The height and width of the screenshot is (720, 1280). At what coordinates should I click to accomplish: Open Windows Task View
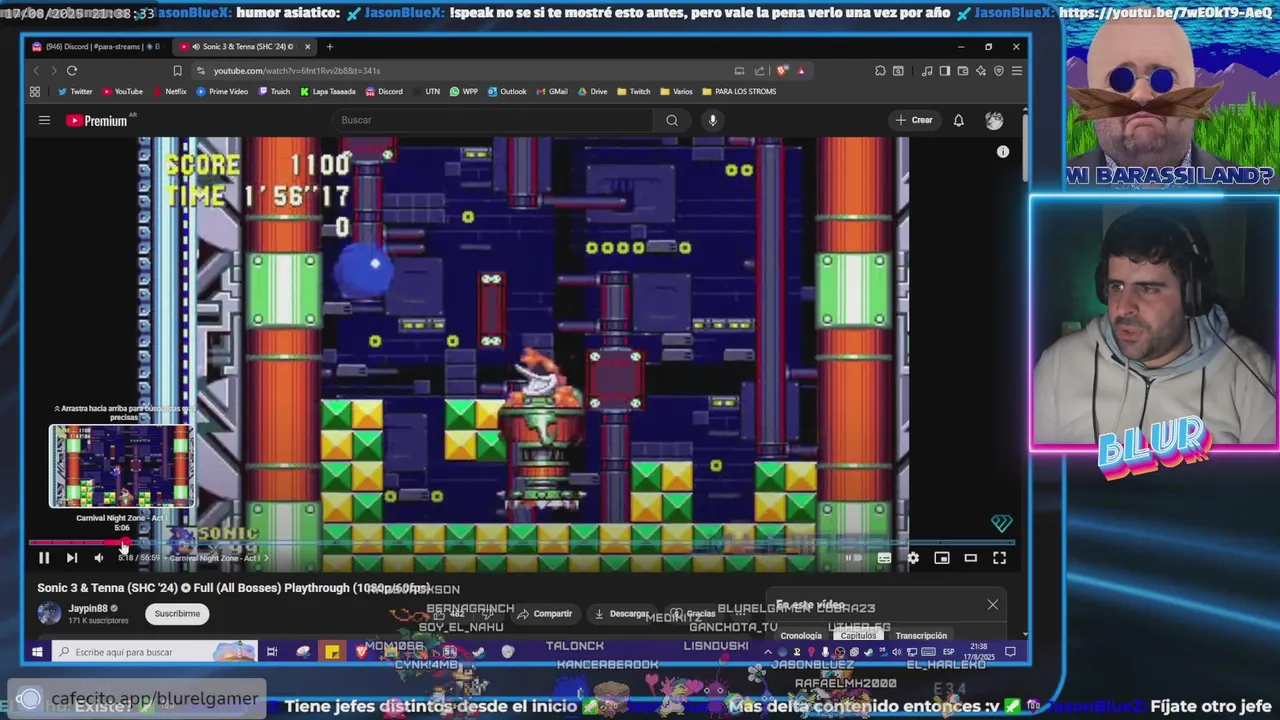[271, 652]
